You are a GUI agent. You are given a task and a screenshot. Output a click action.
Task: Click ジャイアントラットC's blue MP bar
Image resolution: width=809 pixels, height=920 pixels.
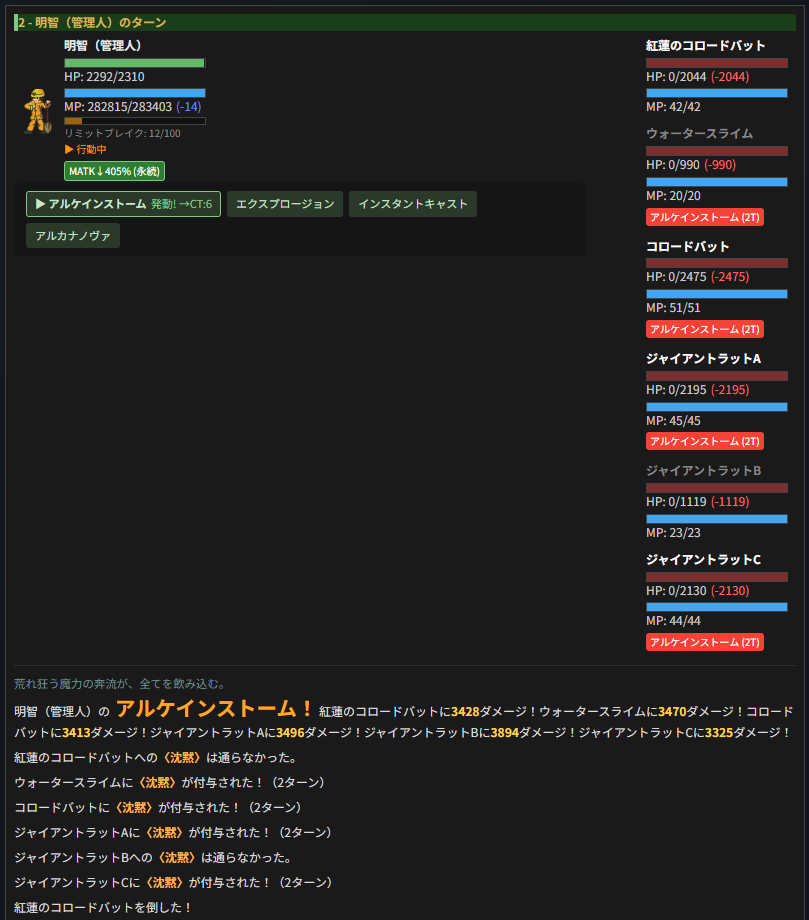pos(716,607)
